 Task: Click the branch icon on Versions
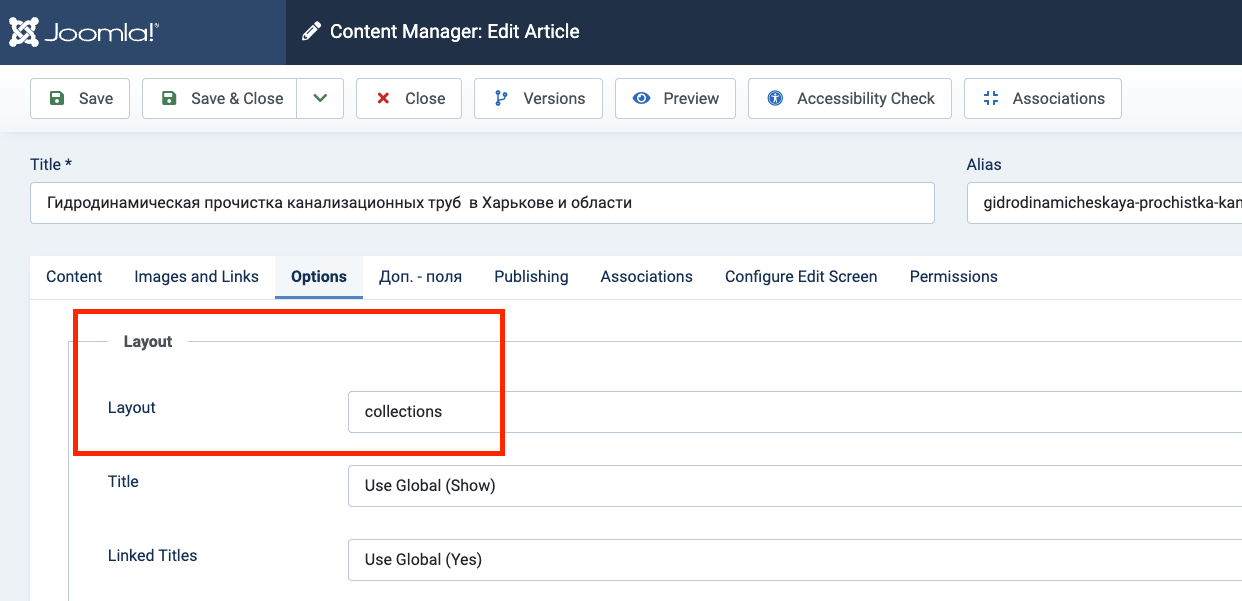[x=501, y=98]
